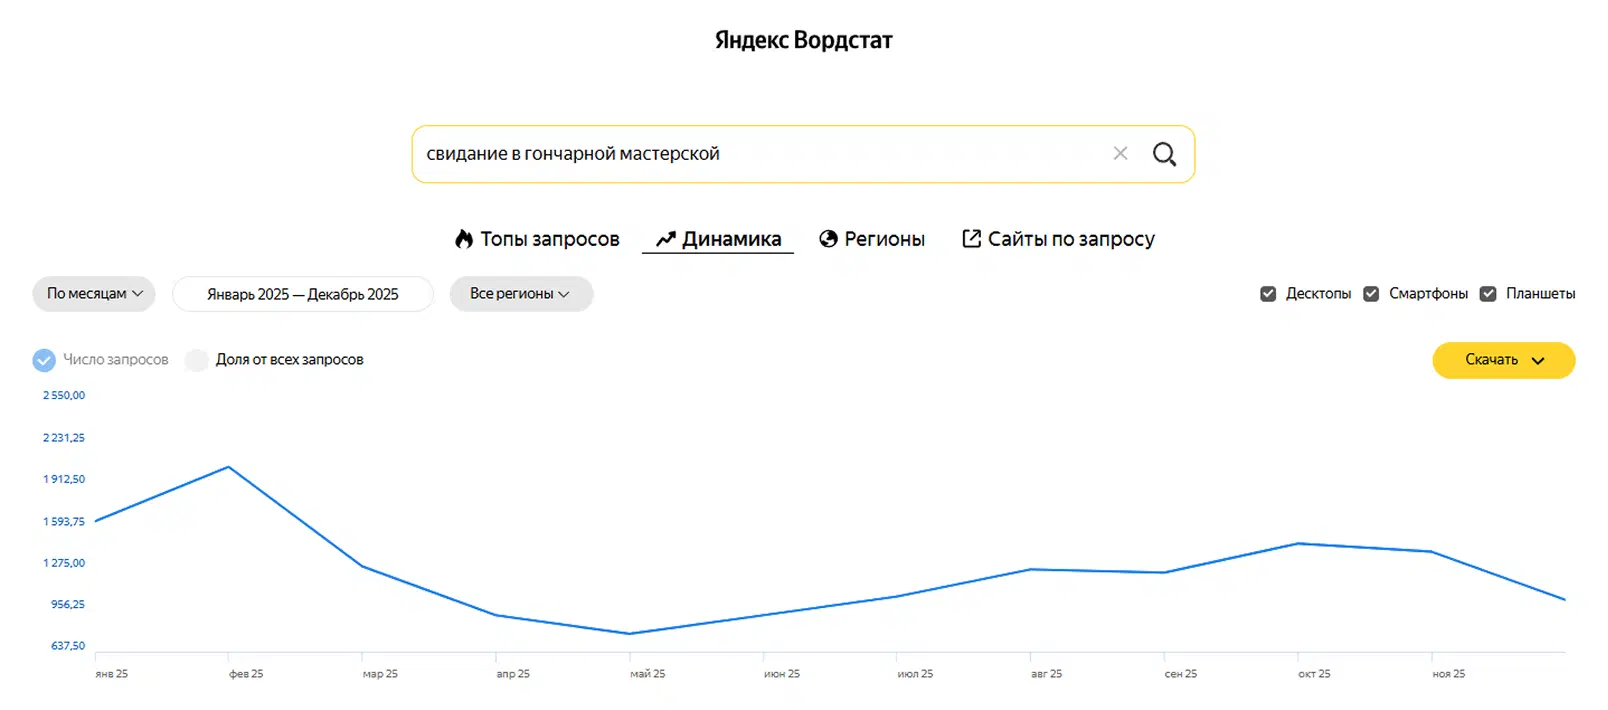
Task: Expand the Все регионы dropdown
Action: [x=521, y=294]
